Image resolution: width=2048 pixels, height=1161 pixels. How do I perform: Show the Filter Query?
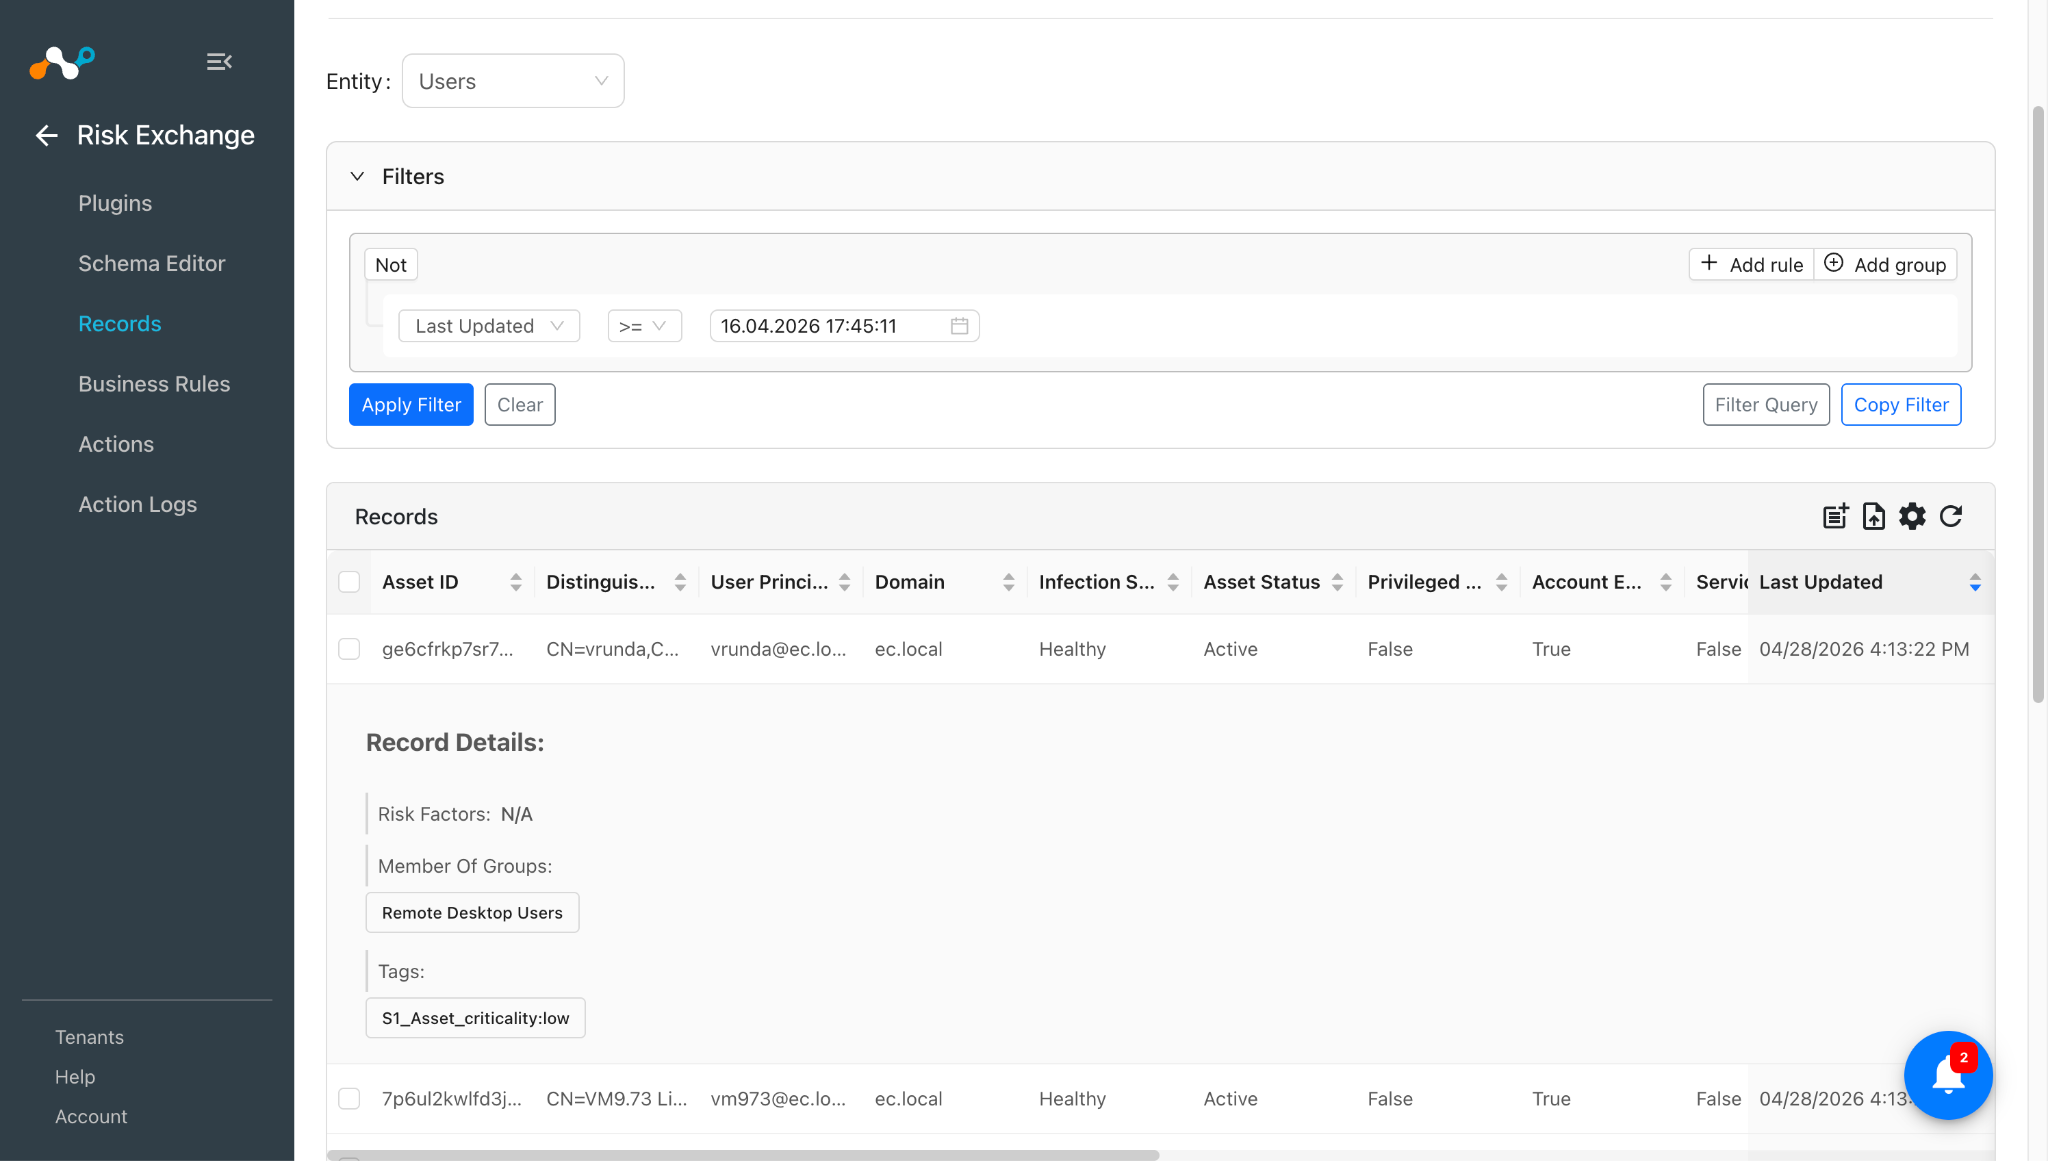(1766, 405)
